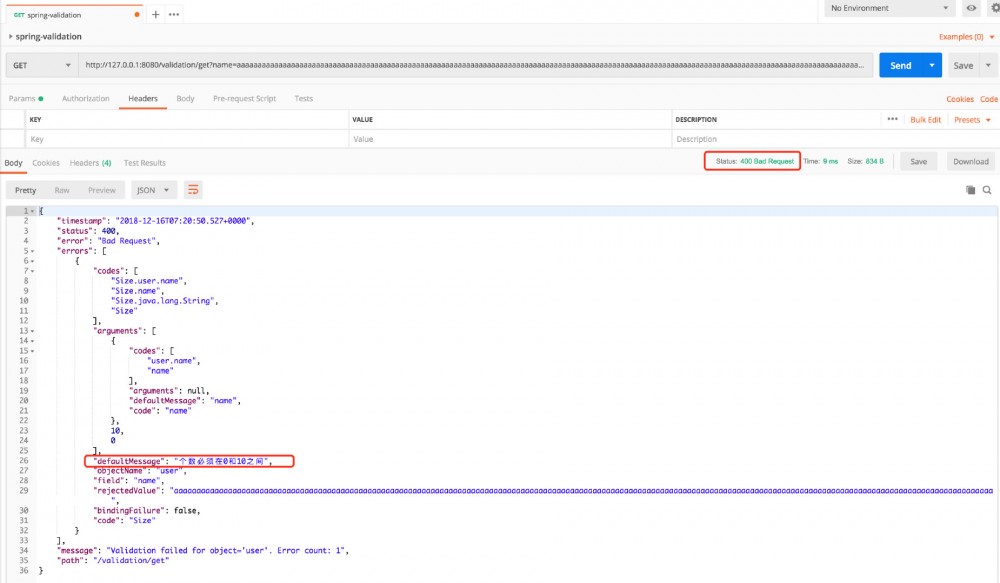Click the timestamp value on line 2

point(184,221)
